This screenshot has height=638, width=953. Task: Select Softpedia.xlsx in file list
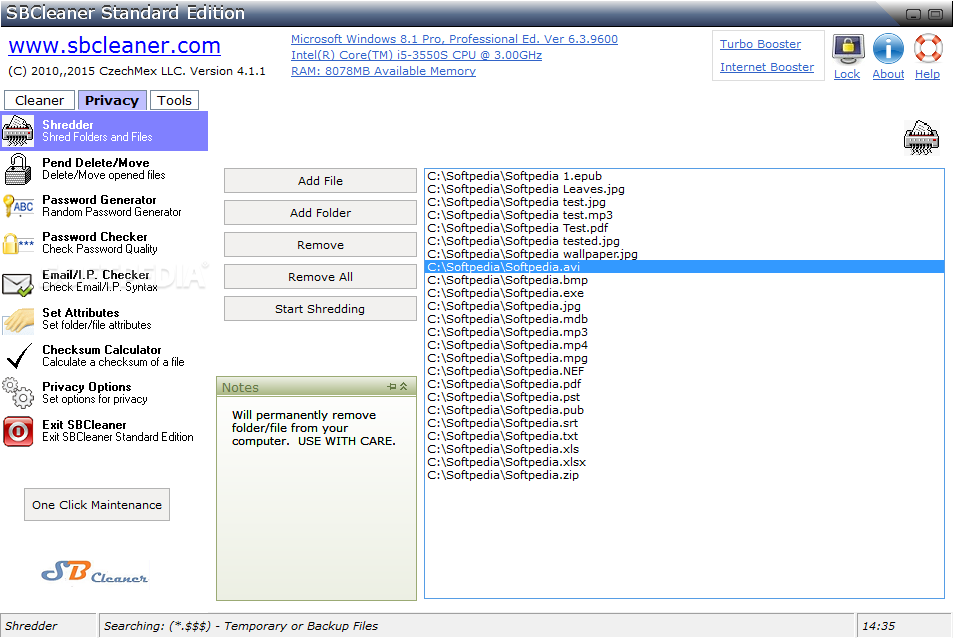tap(684, 462)
